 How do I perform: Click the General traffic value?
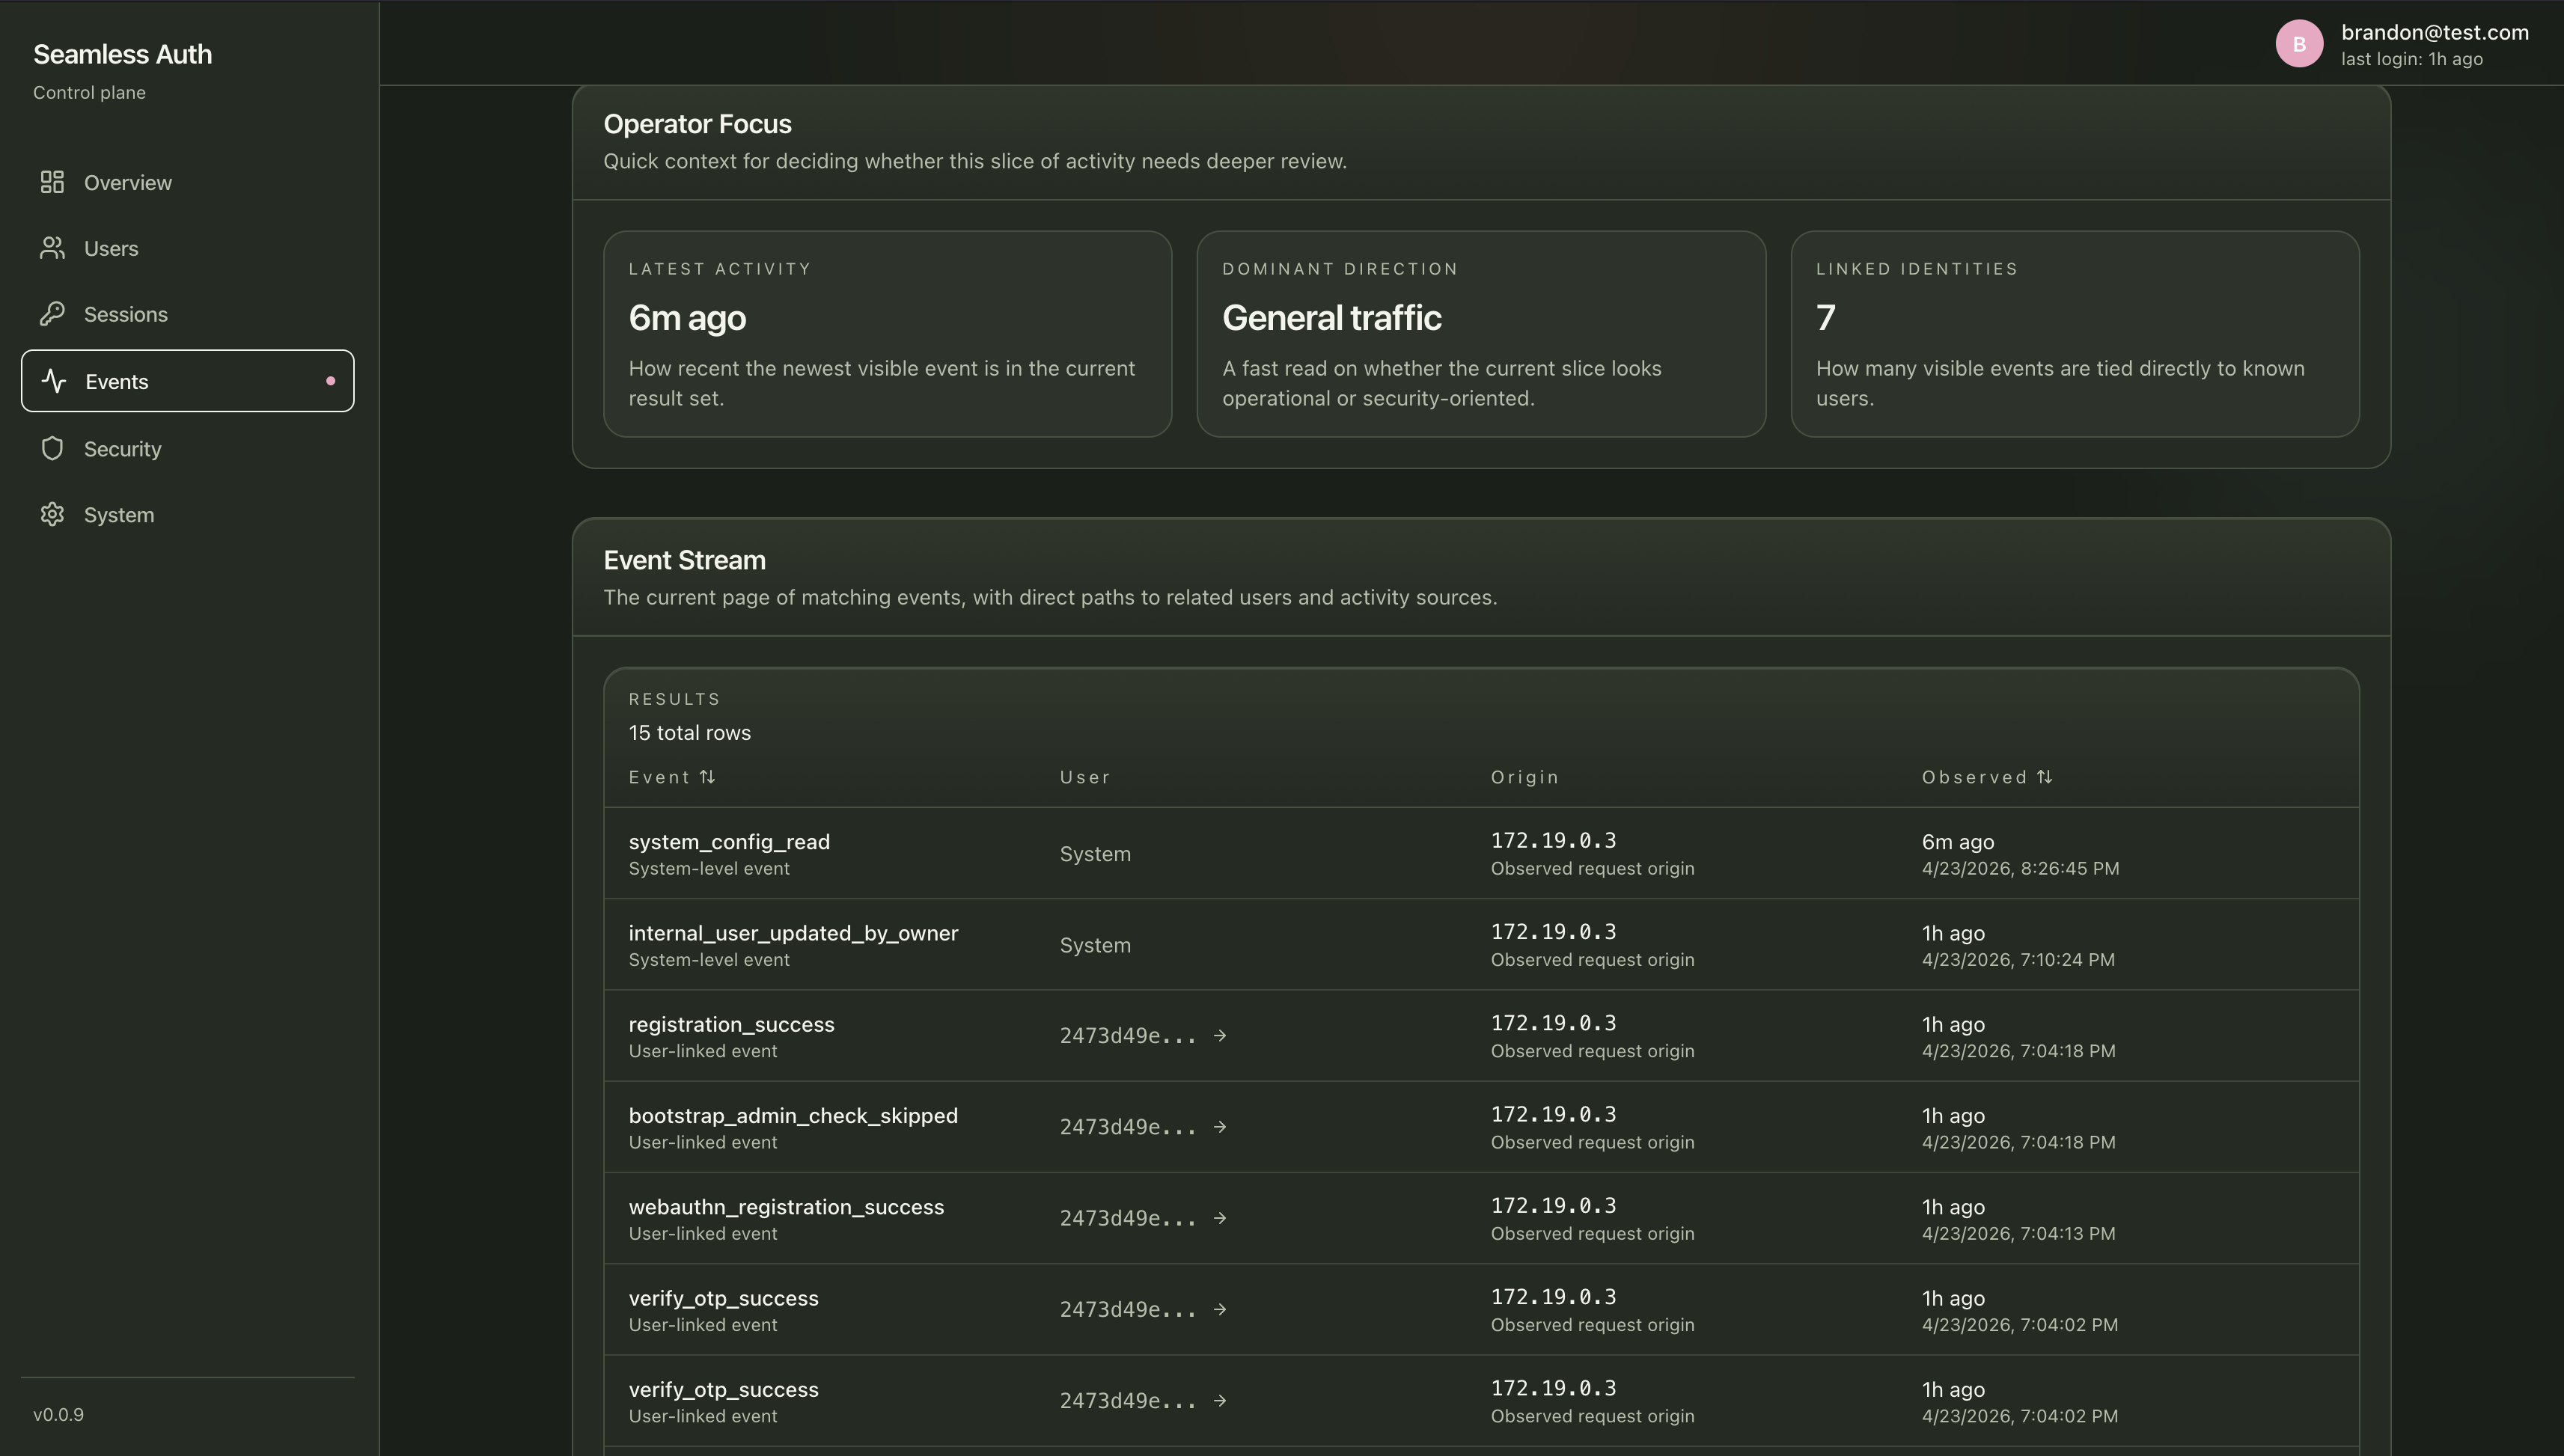point(1331,318)
